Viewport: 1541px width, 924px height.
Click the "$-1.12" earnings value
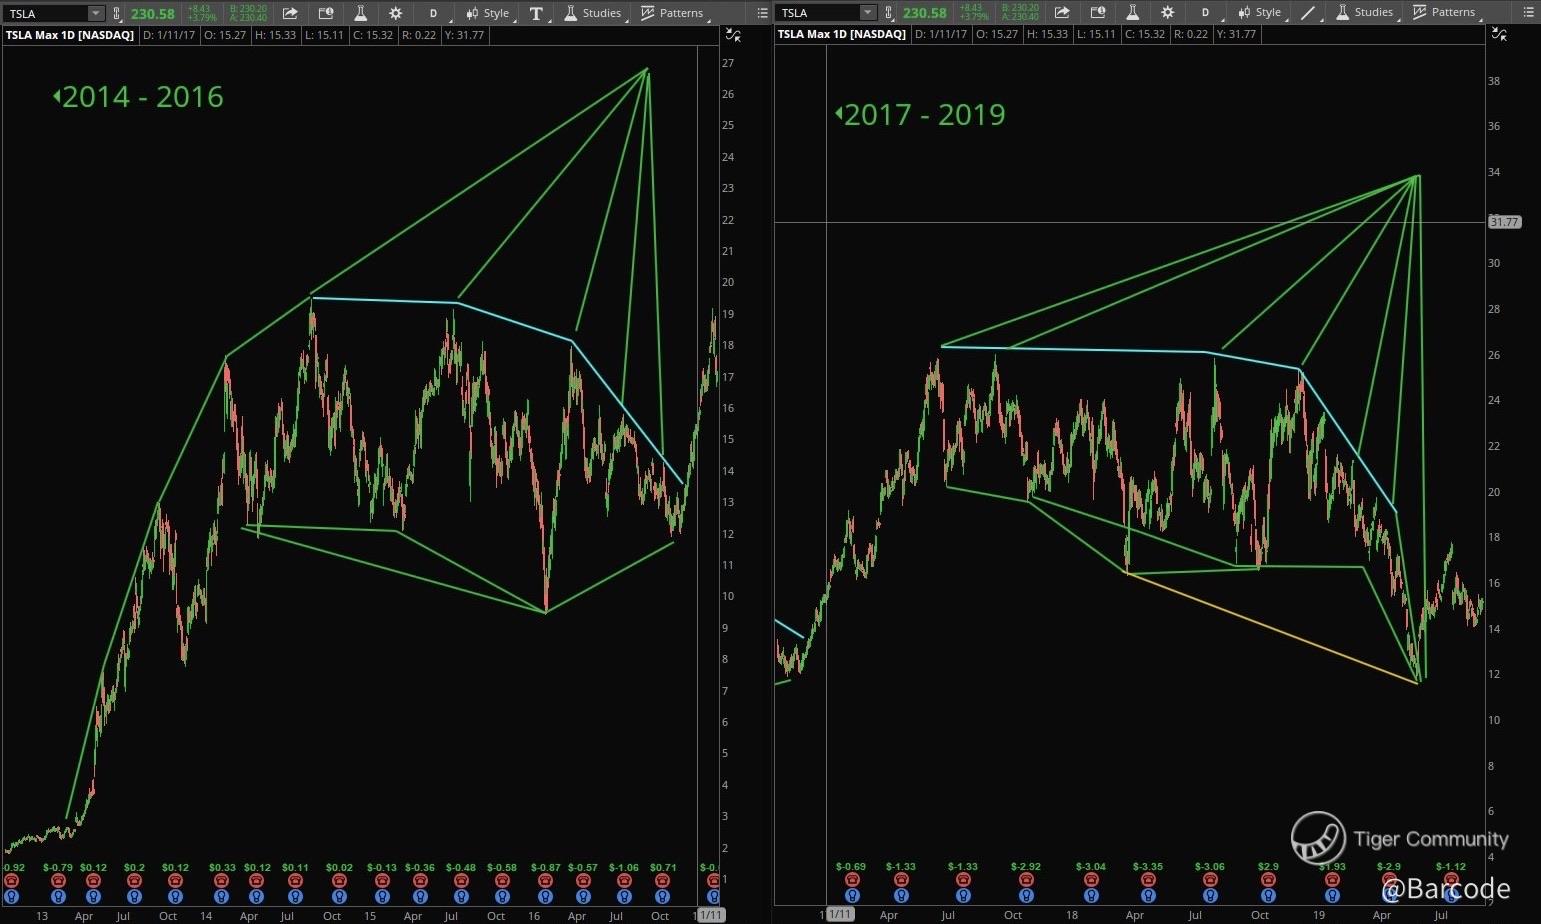click(x=1451, y=867)
